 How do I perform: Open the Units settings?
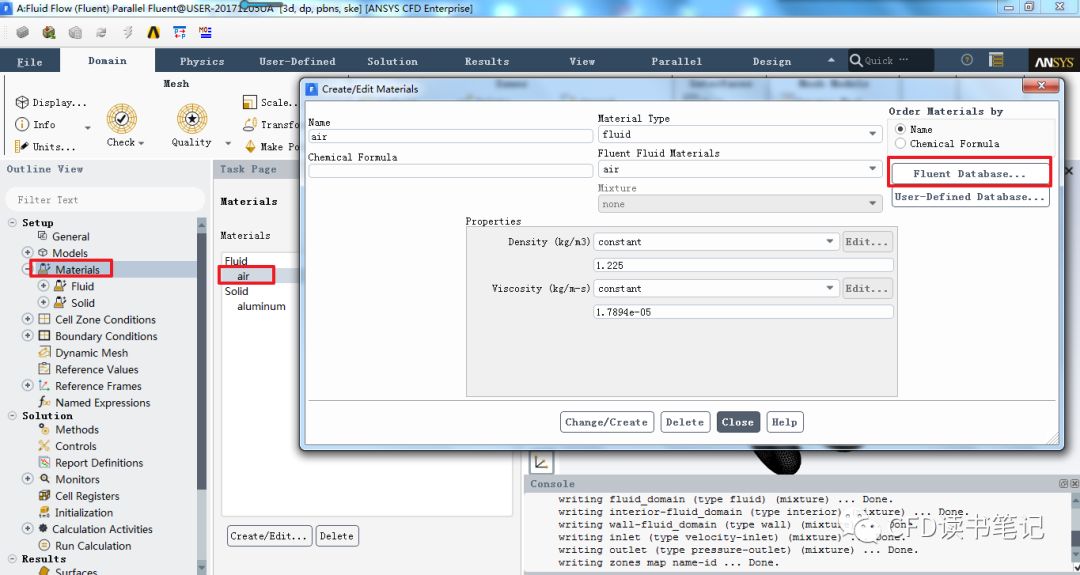45,147
